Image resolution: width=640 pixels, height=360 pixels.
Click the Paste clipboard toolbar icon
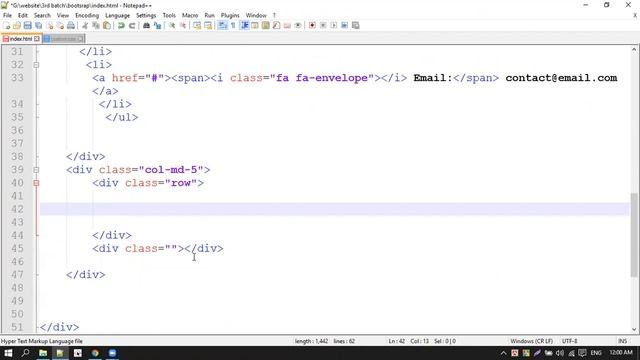107,25
